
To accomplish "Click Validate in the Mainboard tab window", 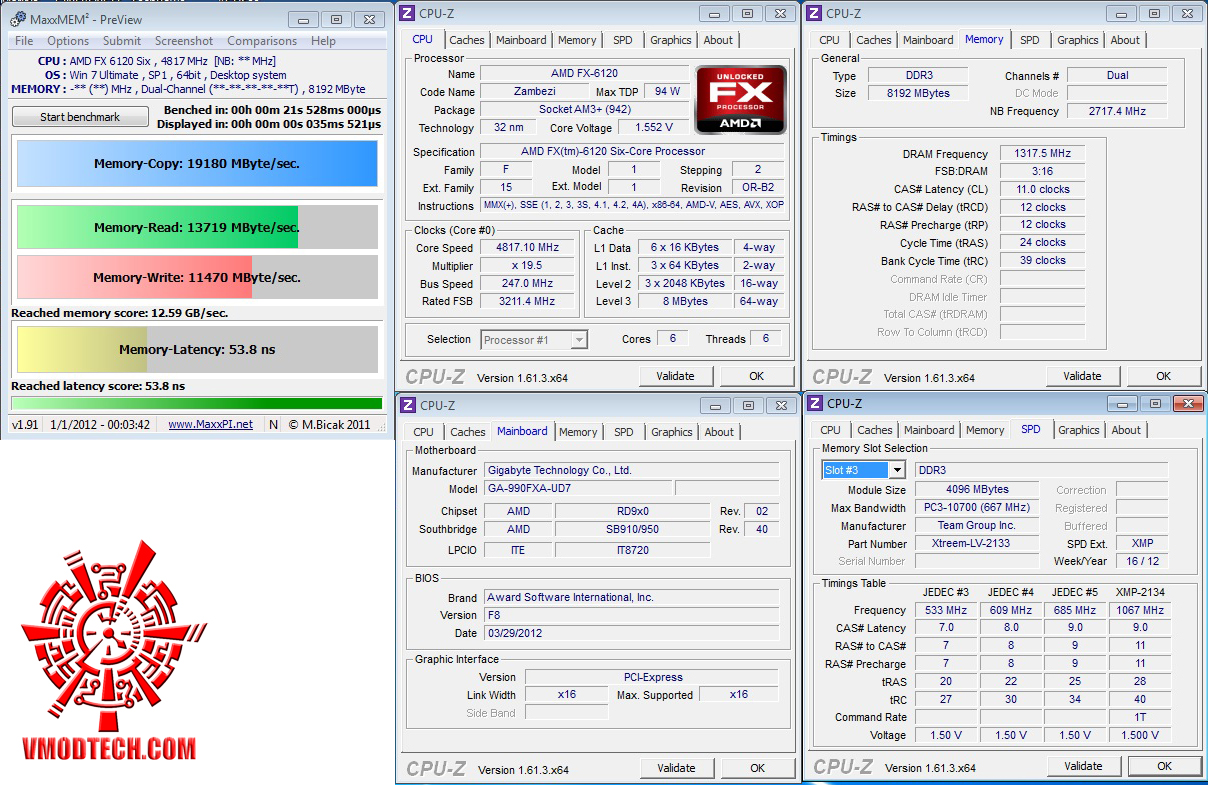I will click(x=676, y=768).
